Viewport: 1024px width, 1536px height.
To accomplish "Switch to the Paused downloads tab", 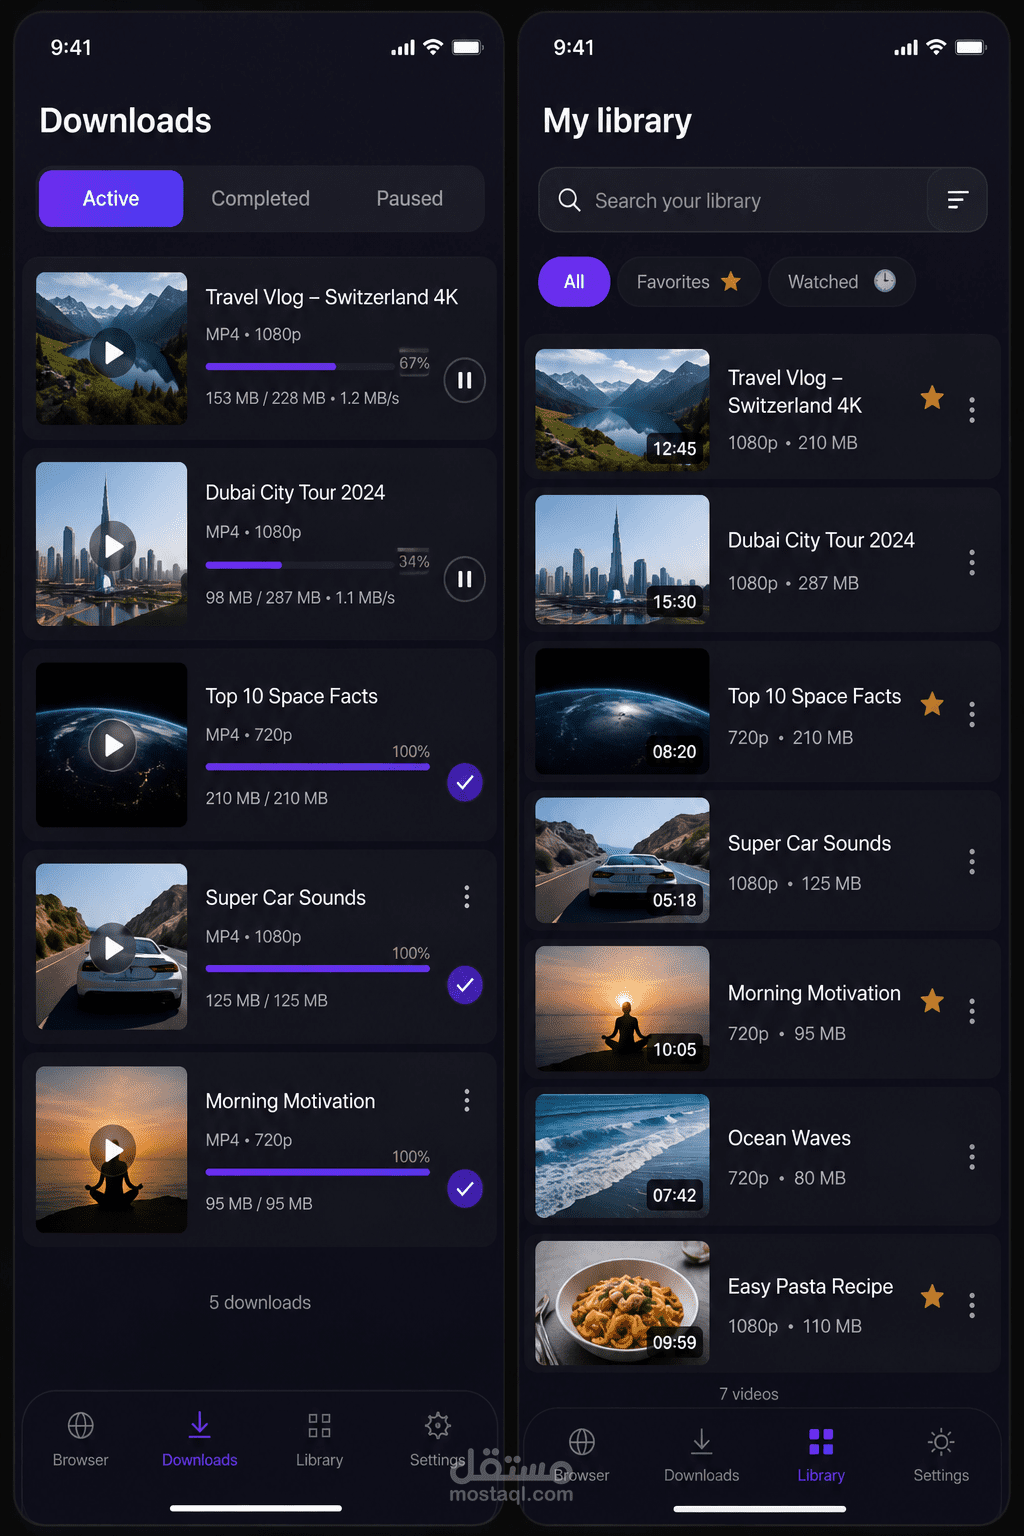I will 409,198.
